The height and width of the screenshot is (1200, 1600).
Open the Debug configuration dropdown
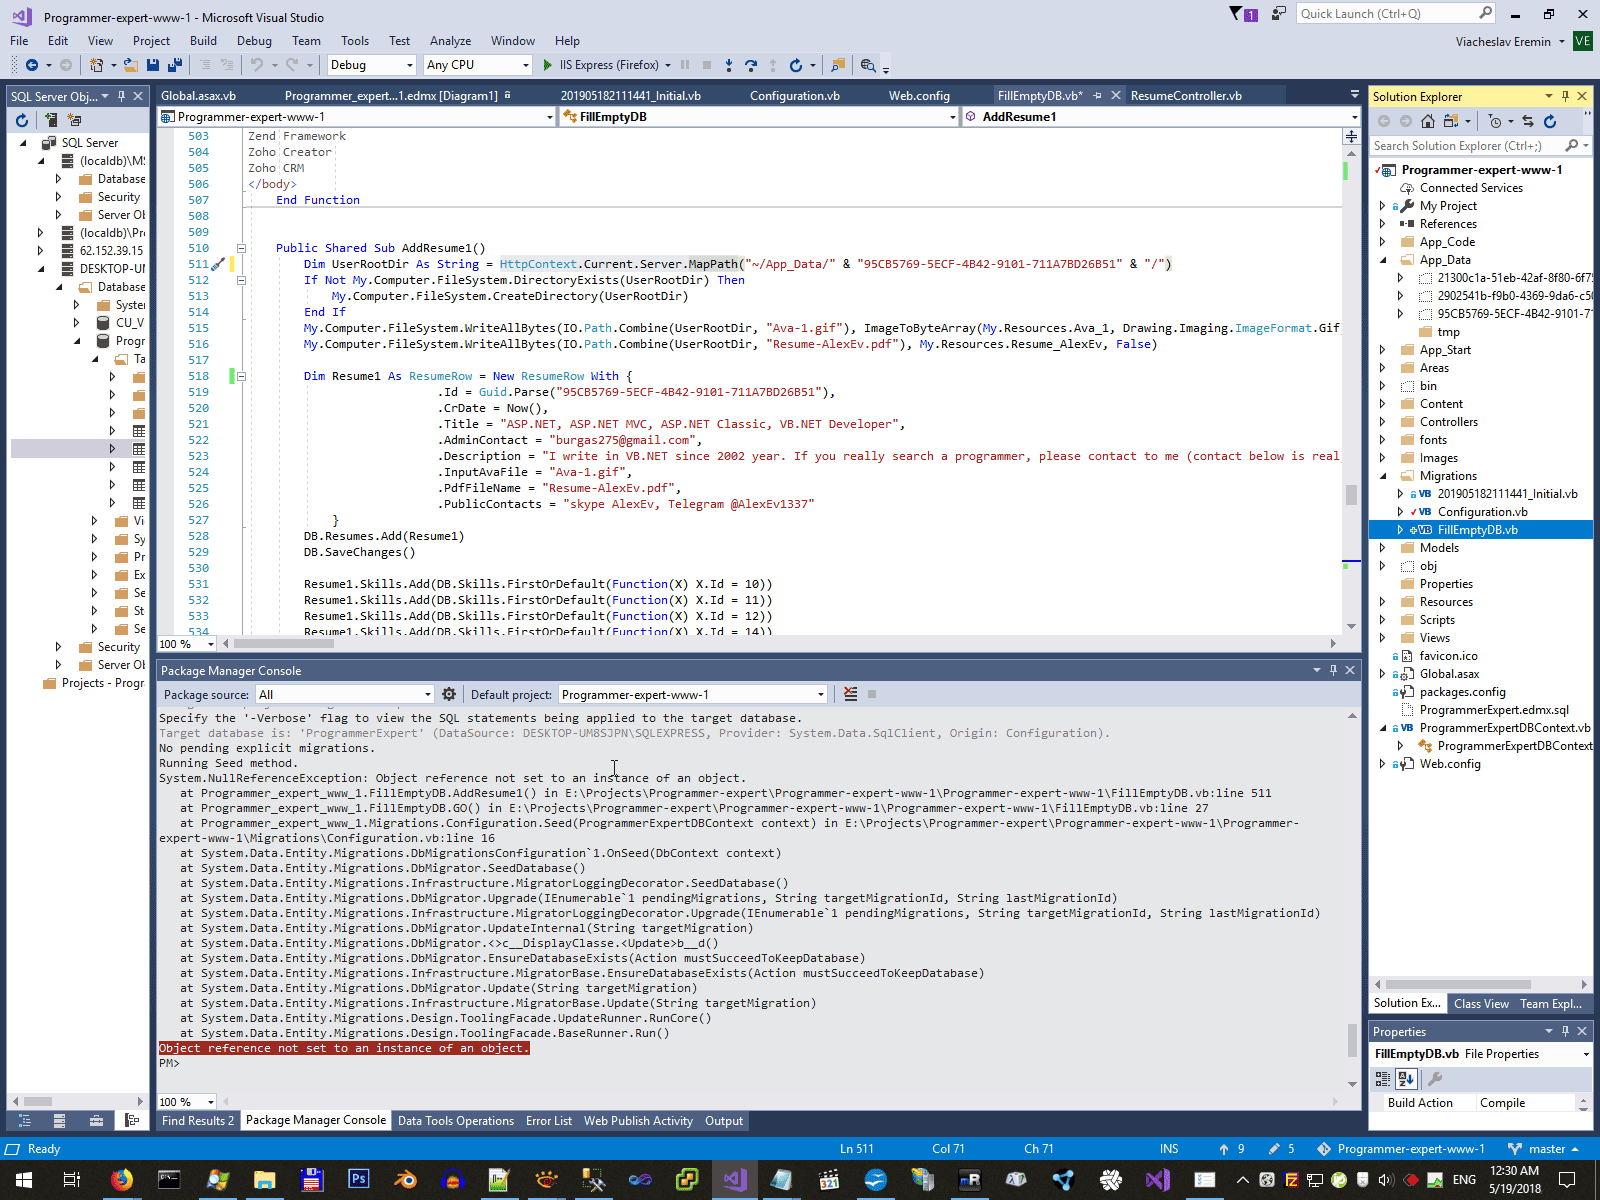[371, 65]
